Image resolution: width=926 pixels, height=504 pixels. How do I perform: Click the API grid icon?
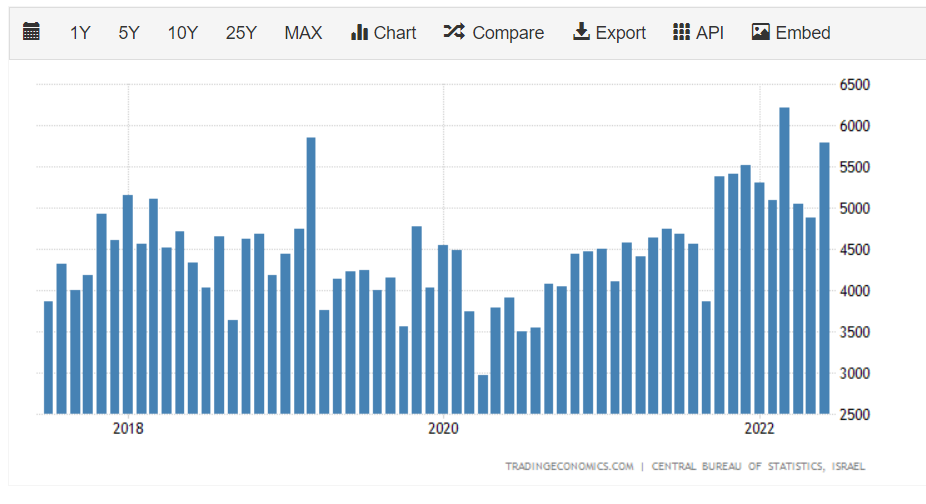[682, 33]
